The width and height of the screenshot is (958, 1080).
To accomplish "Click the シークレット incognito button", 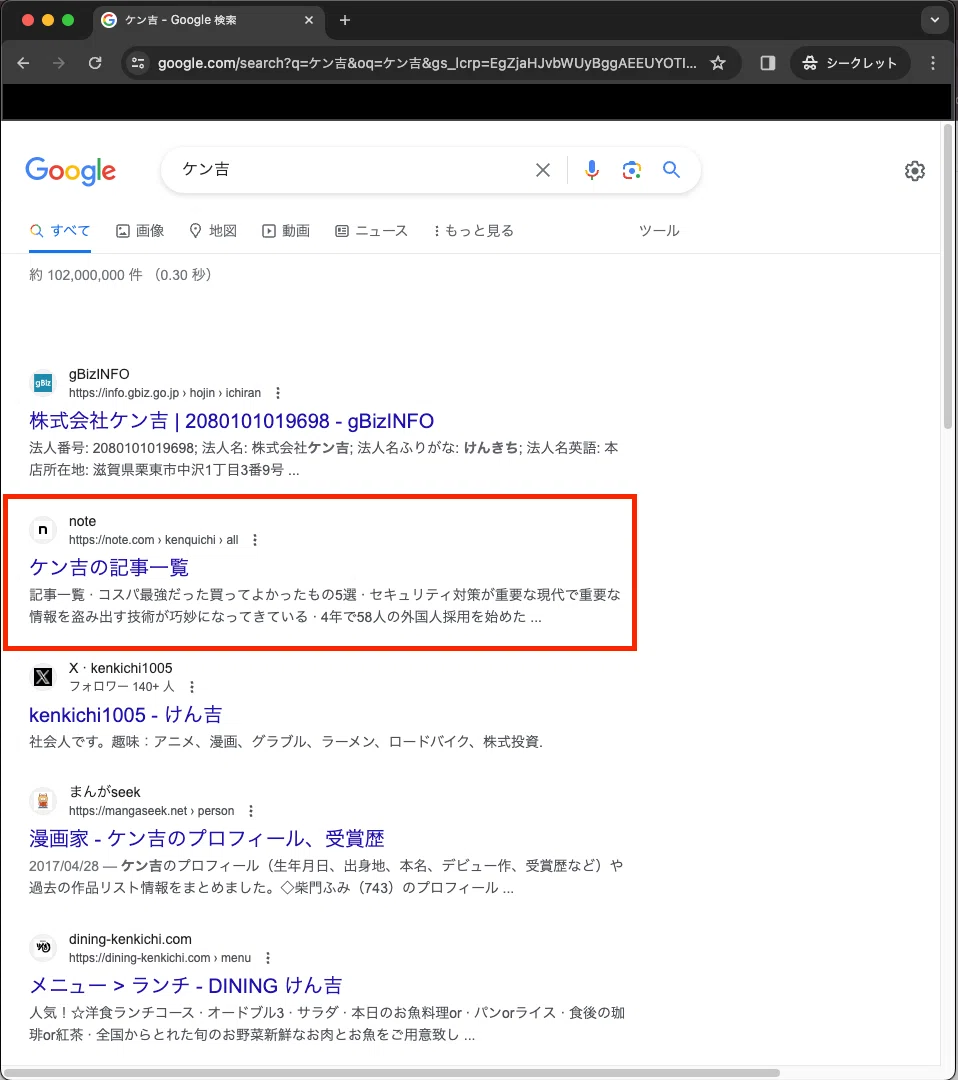I will pyautogui.click(x=850, y=63).
